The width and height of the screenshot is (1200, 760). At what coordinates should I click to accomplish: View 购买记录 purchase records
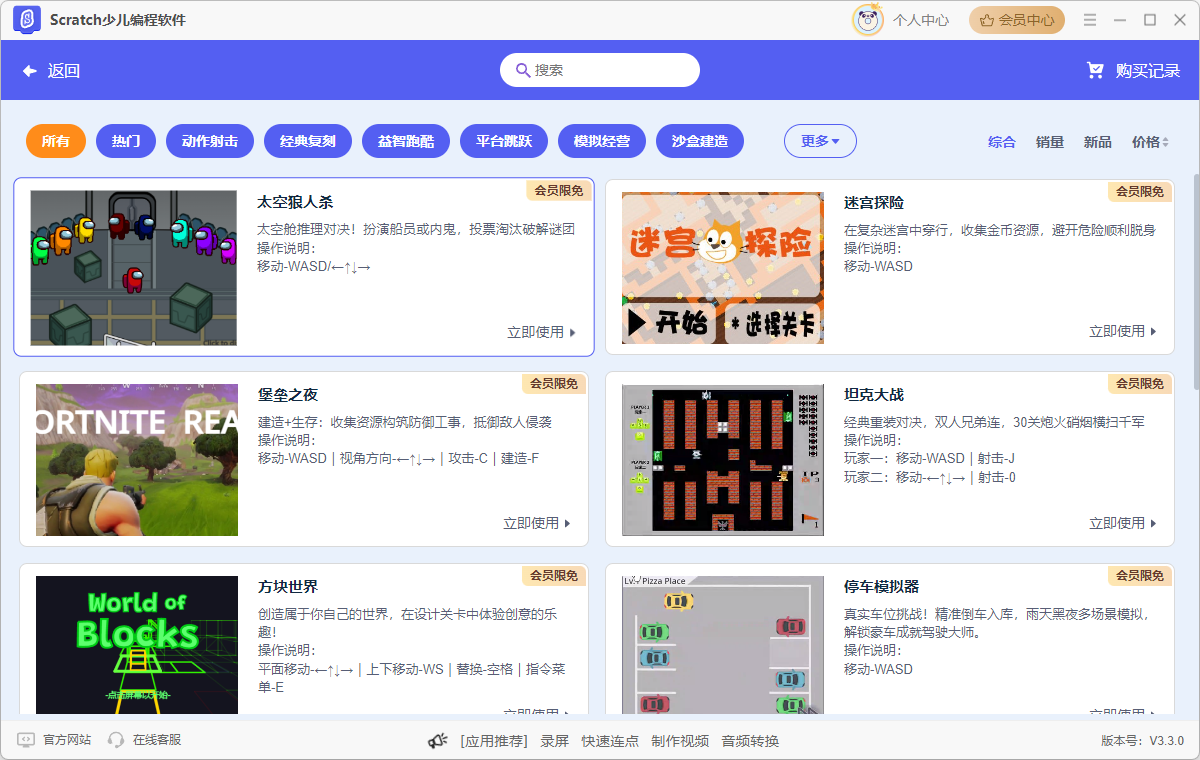[x=1148, y=71]
